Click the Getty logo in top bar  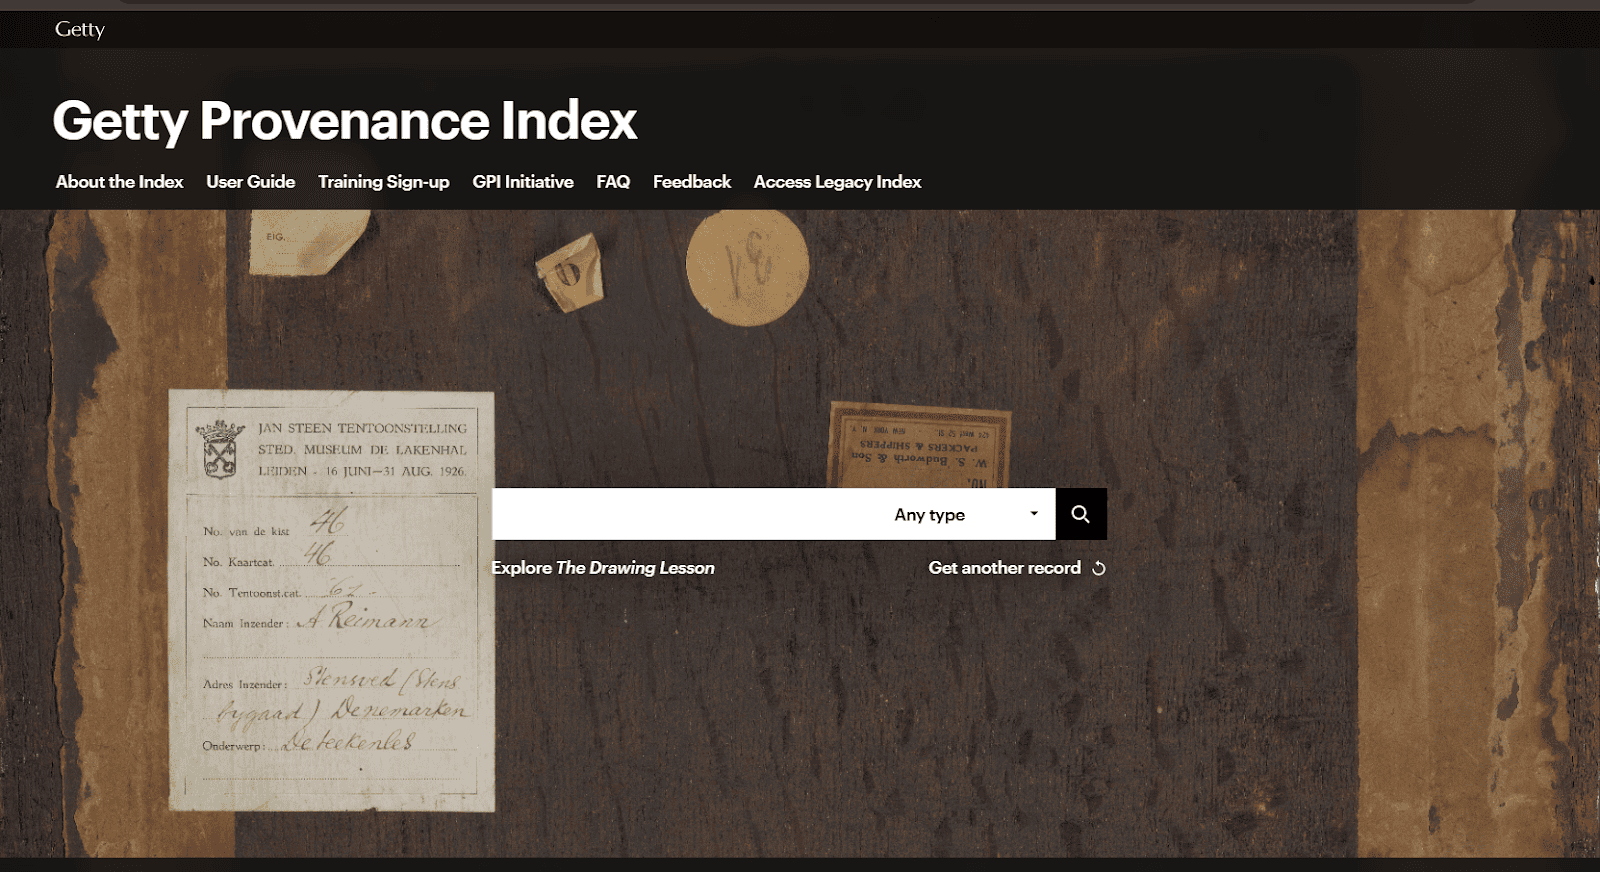tap(80, 29)
